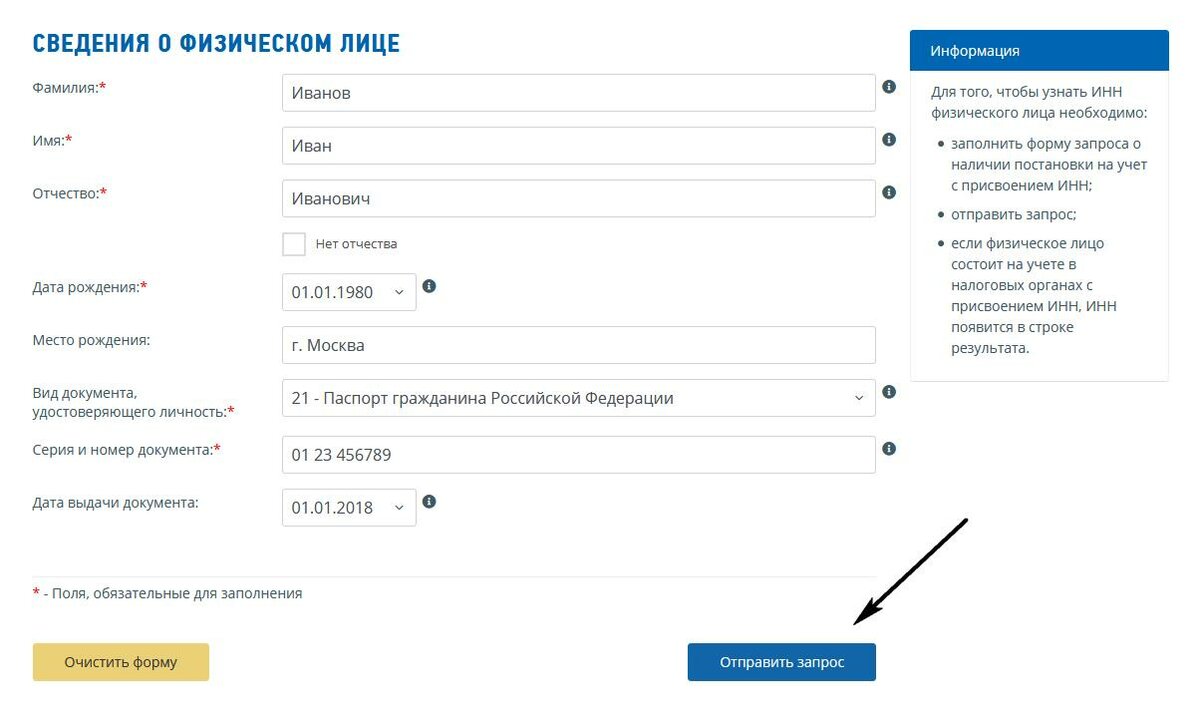Viewport: 1200px width, 721px height.
Task: Click info icon next to Имя field
Action: (889, 139)
